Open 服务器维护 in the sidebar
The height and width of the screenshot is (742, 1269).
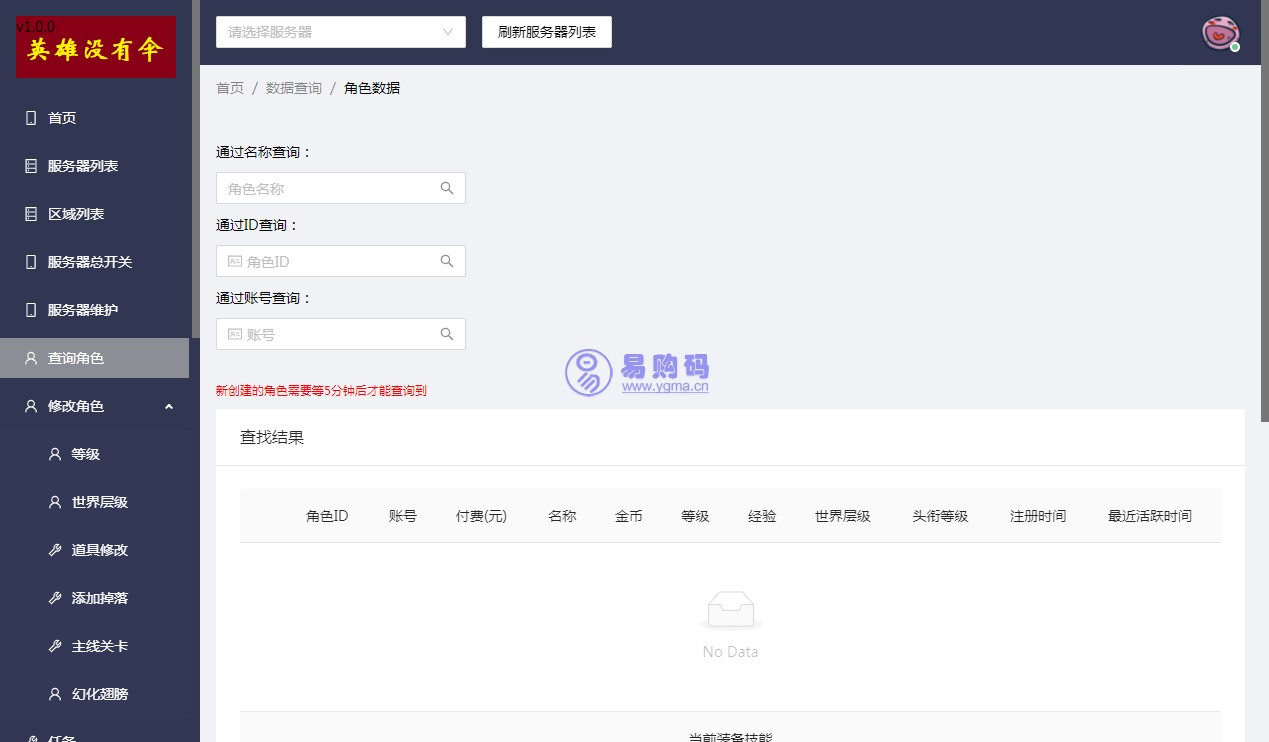click(x=82, y=310)
